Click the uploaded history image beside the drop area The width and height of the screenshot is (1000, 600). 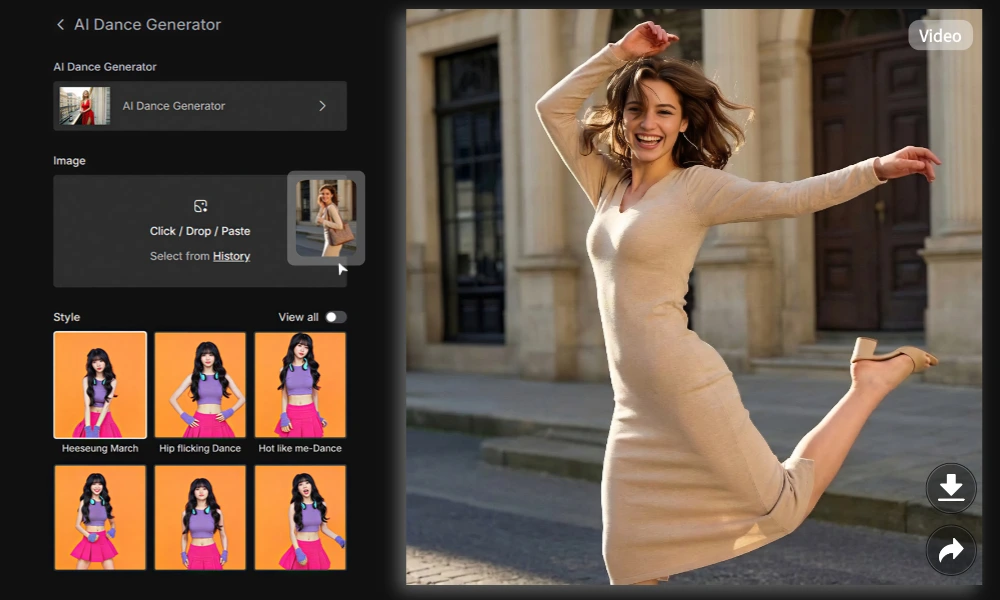tap(327, 218)
